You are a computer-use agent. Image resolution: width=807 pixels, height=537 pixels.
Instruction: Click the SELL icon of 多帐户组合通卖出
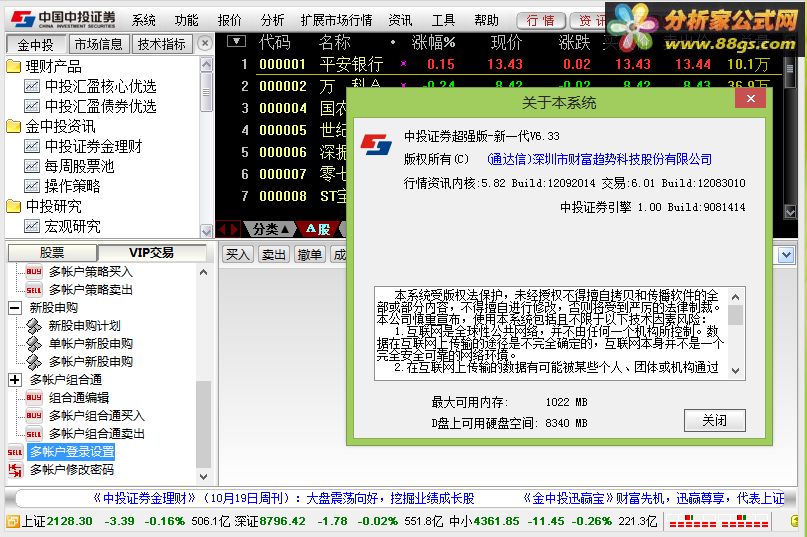click(x=34, y=434)
